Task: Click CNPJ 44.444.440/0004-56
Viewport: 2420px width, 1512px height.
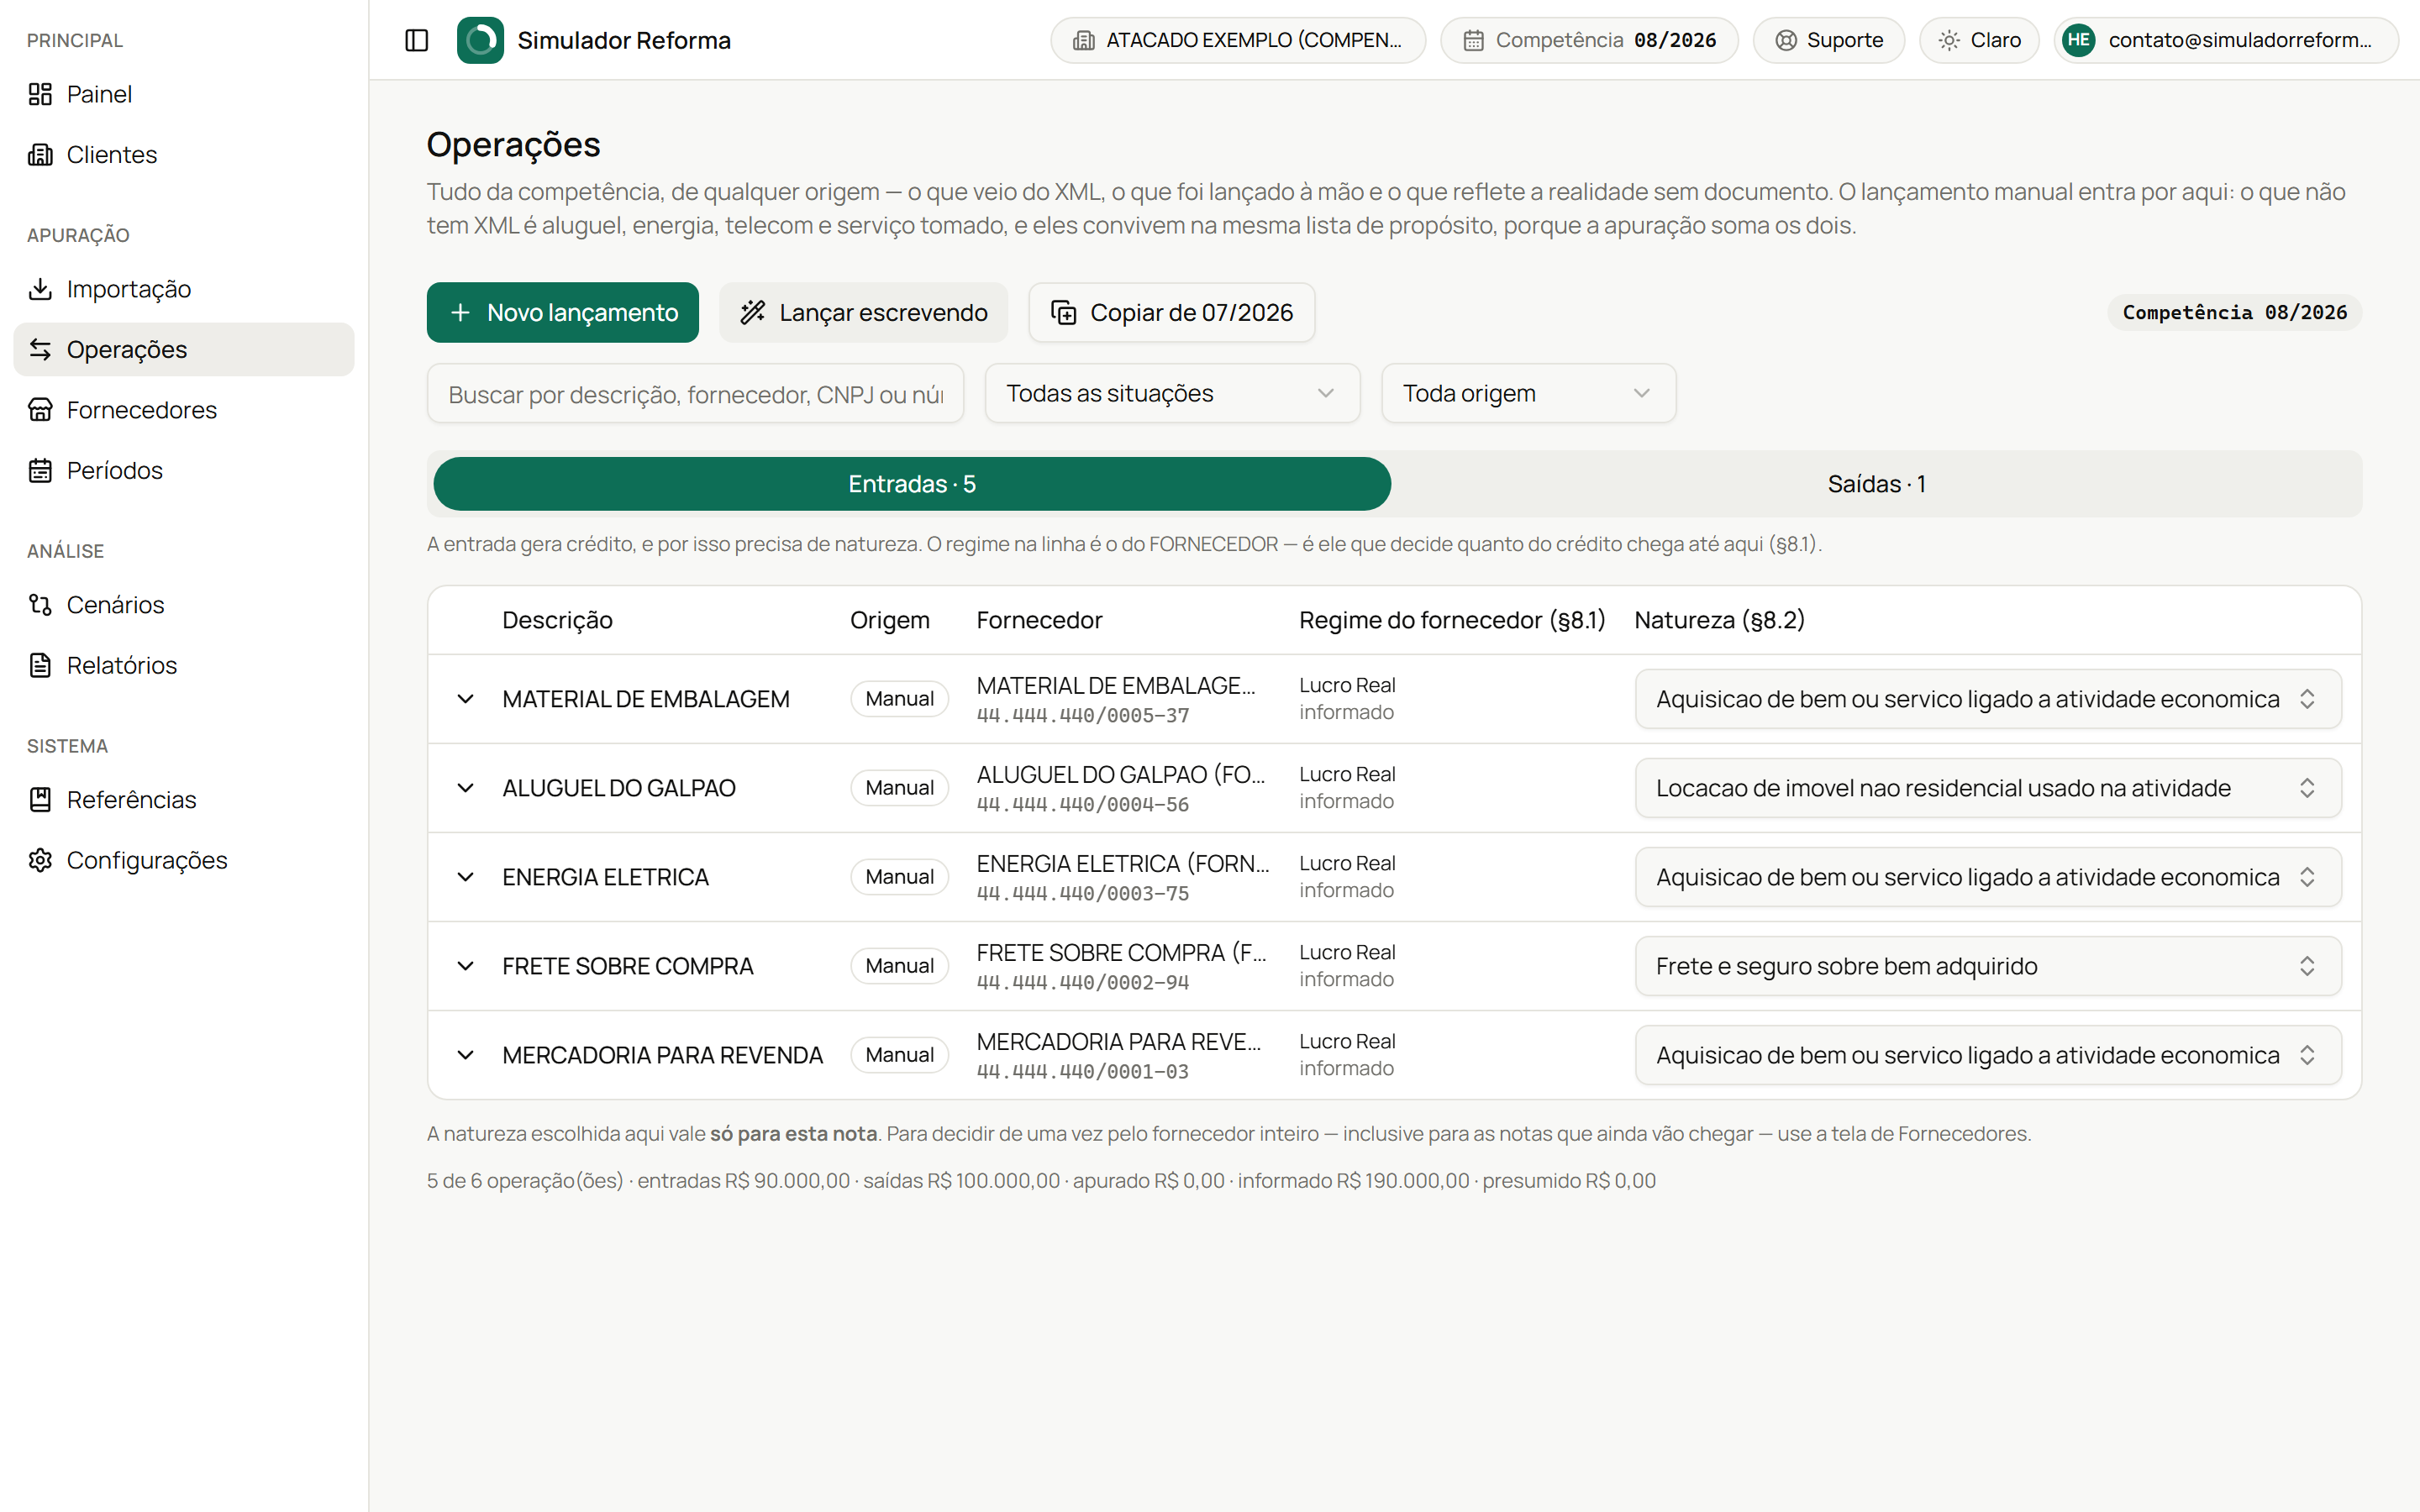Action: coord(1083,805)
